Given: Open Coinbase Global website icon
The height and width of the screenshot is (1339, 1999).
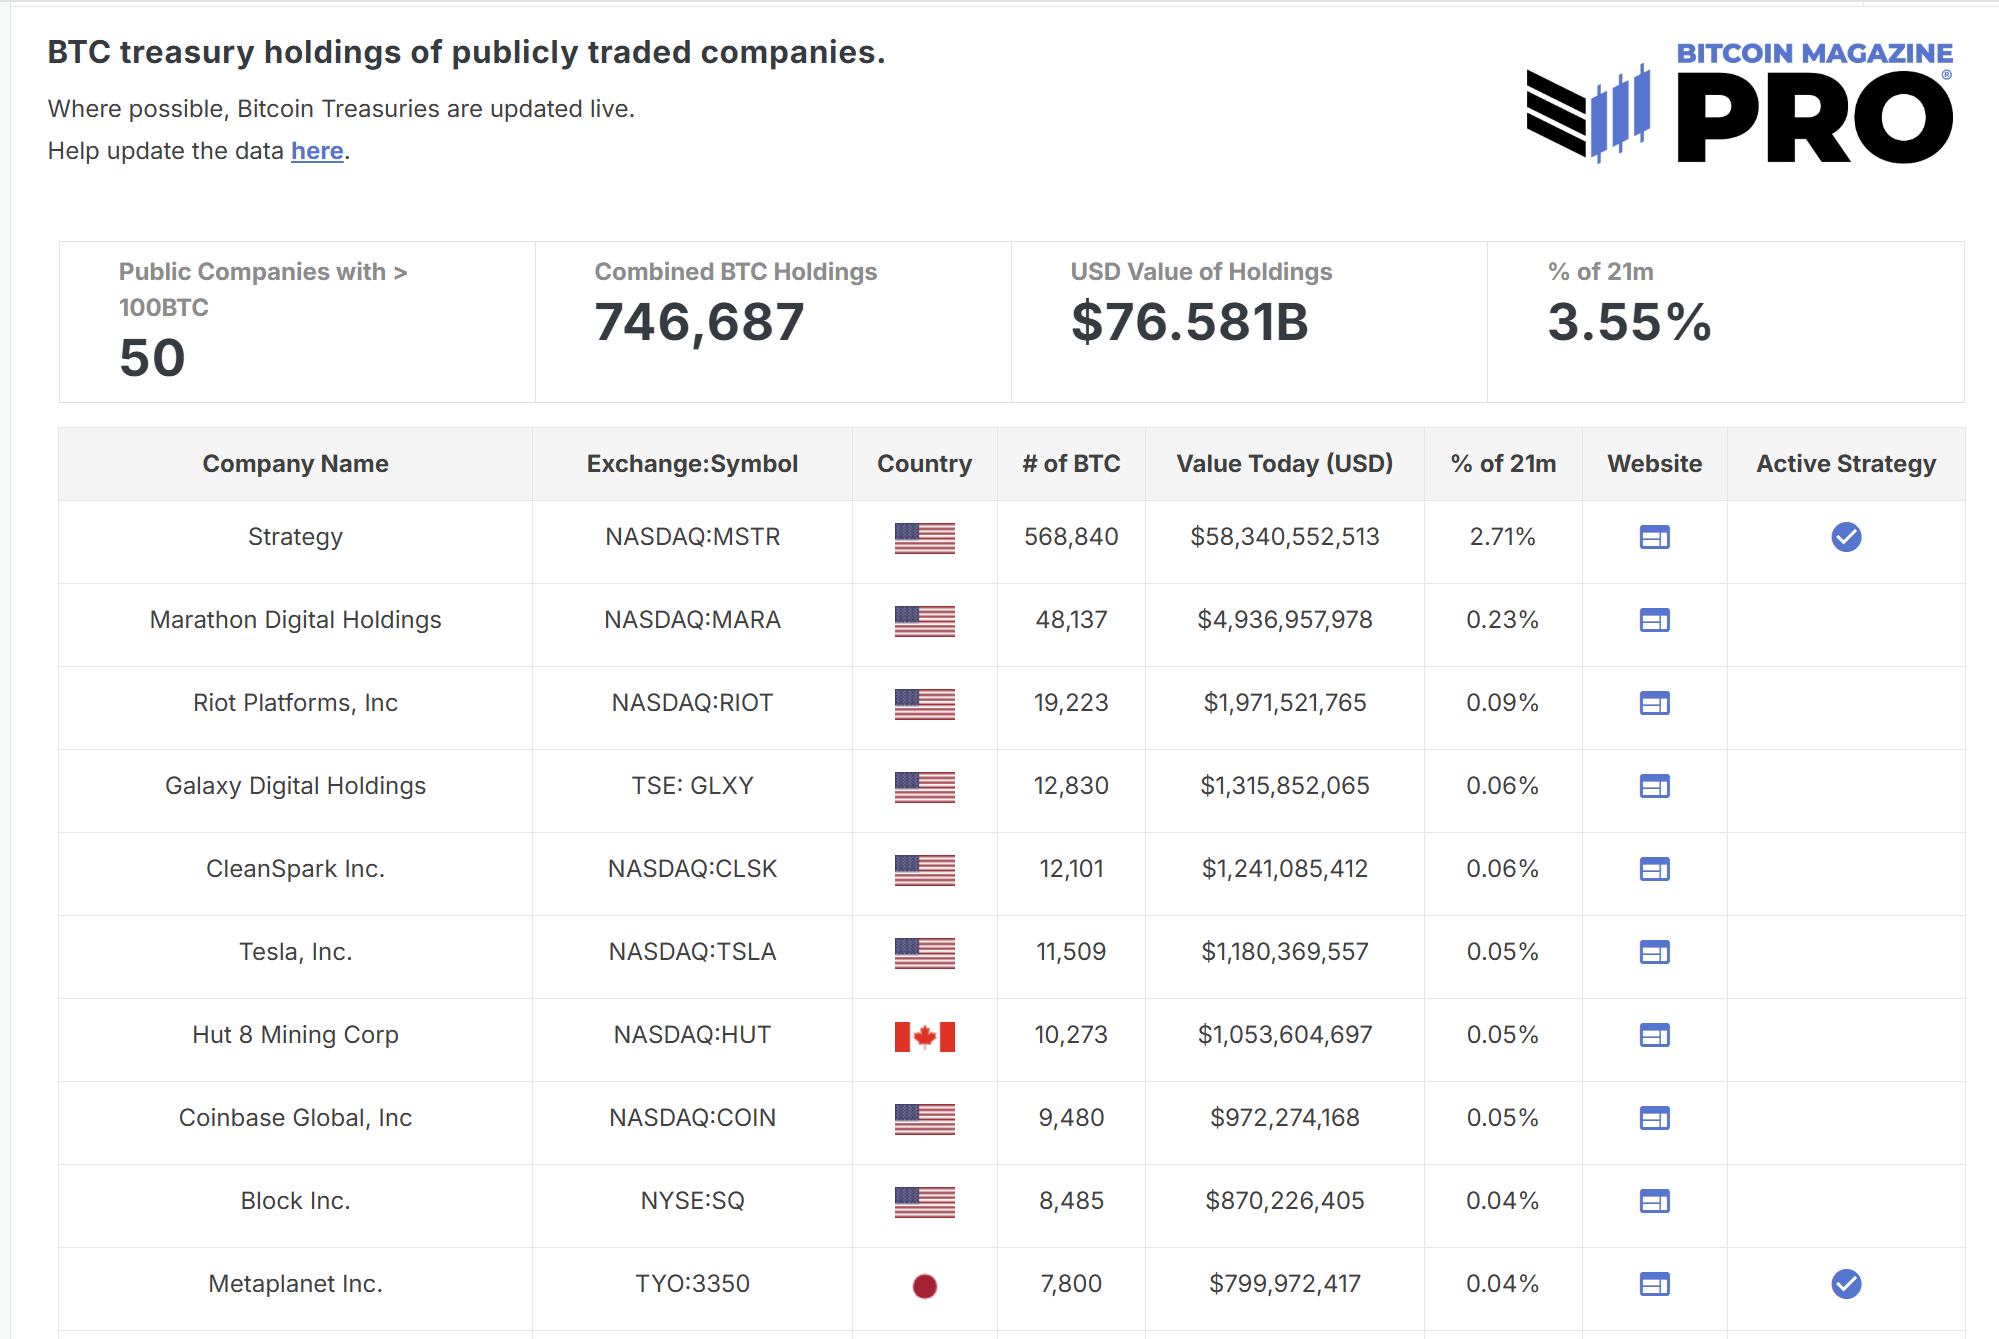Looking at the screenshot, I should coord(1654,1118).
